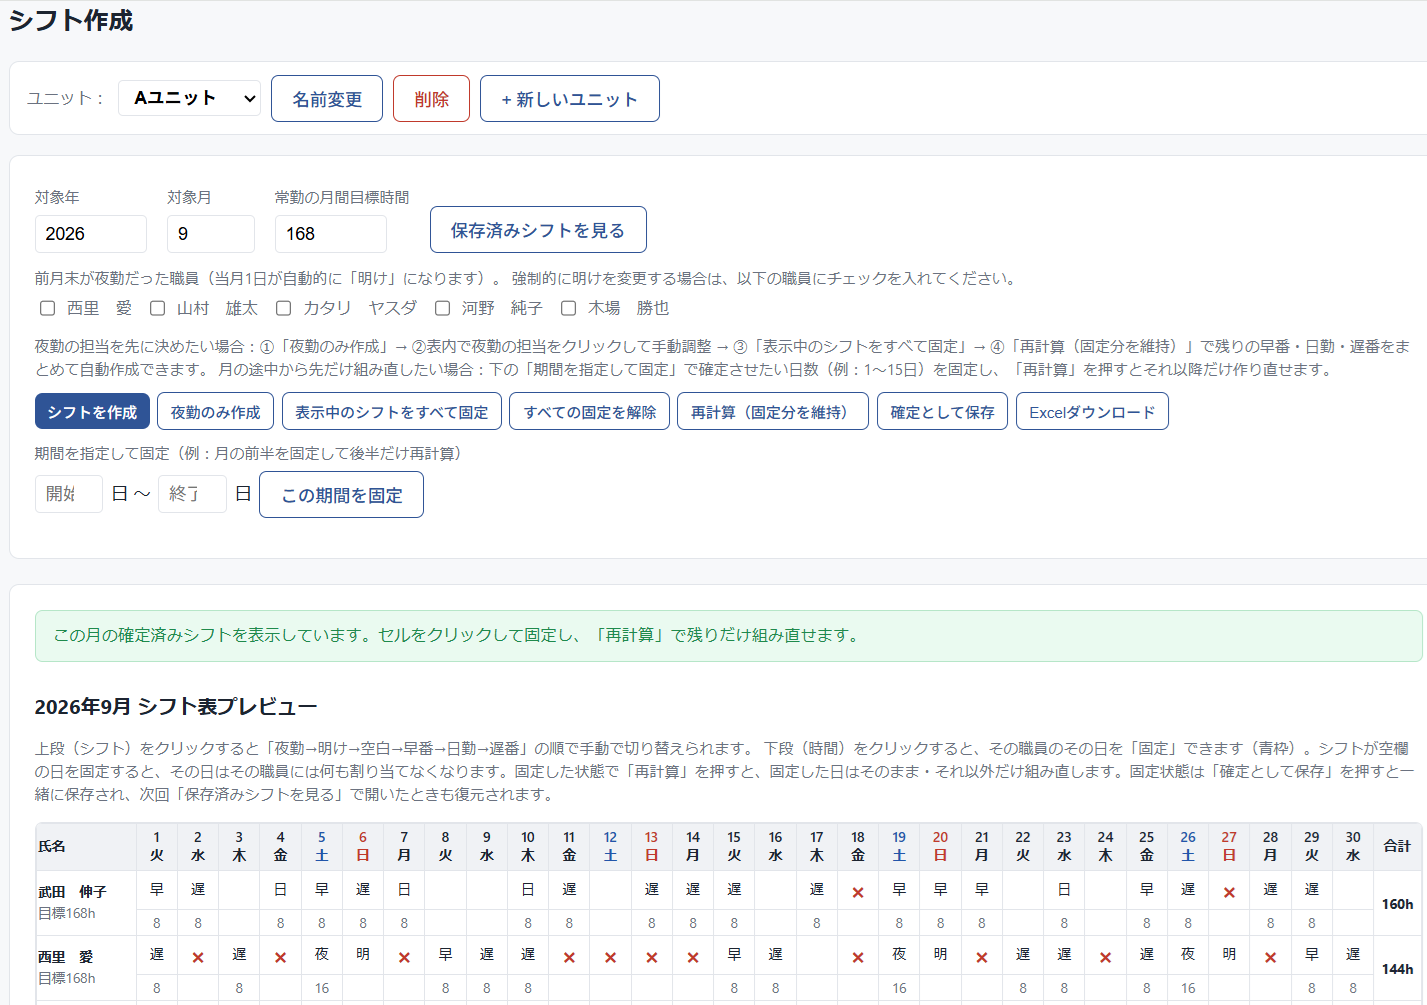Click 武田 伸子's day 1 早 shift cell
The image size is (1427, 1005).
tap(157, 890)
